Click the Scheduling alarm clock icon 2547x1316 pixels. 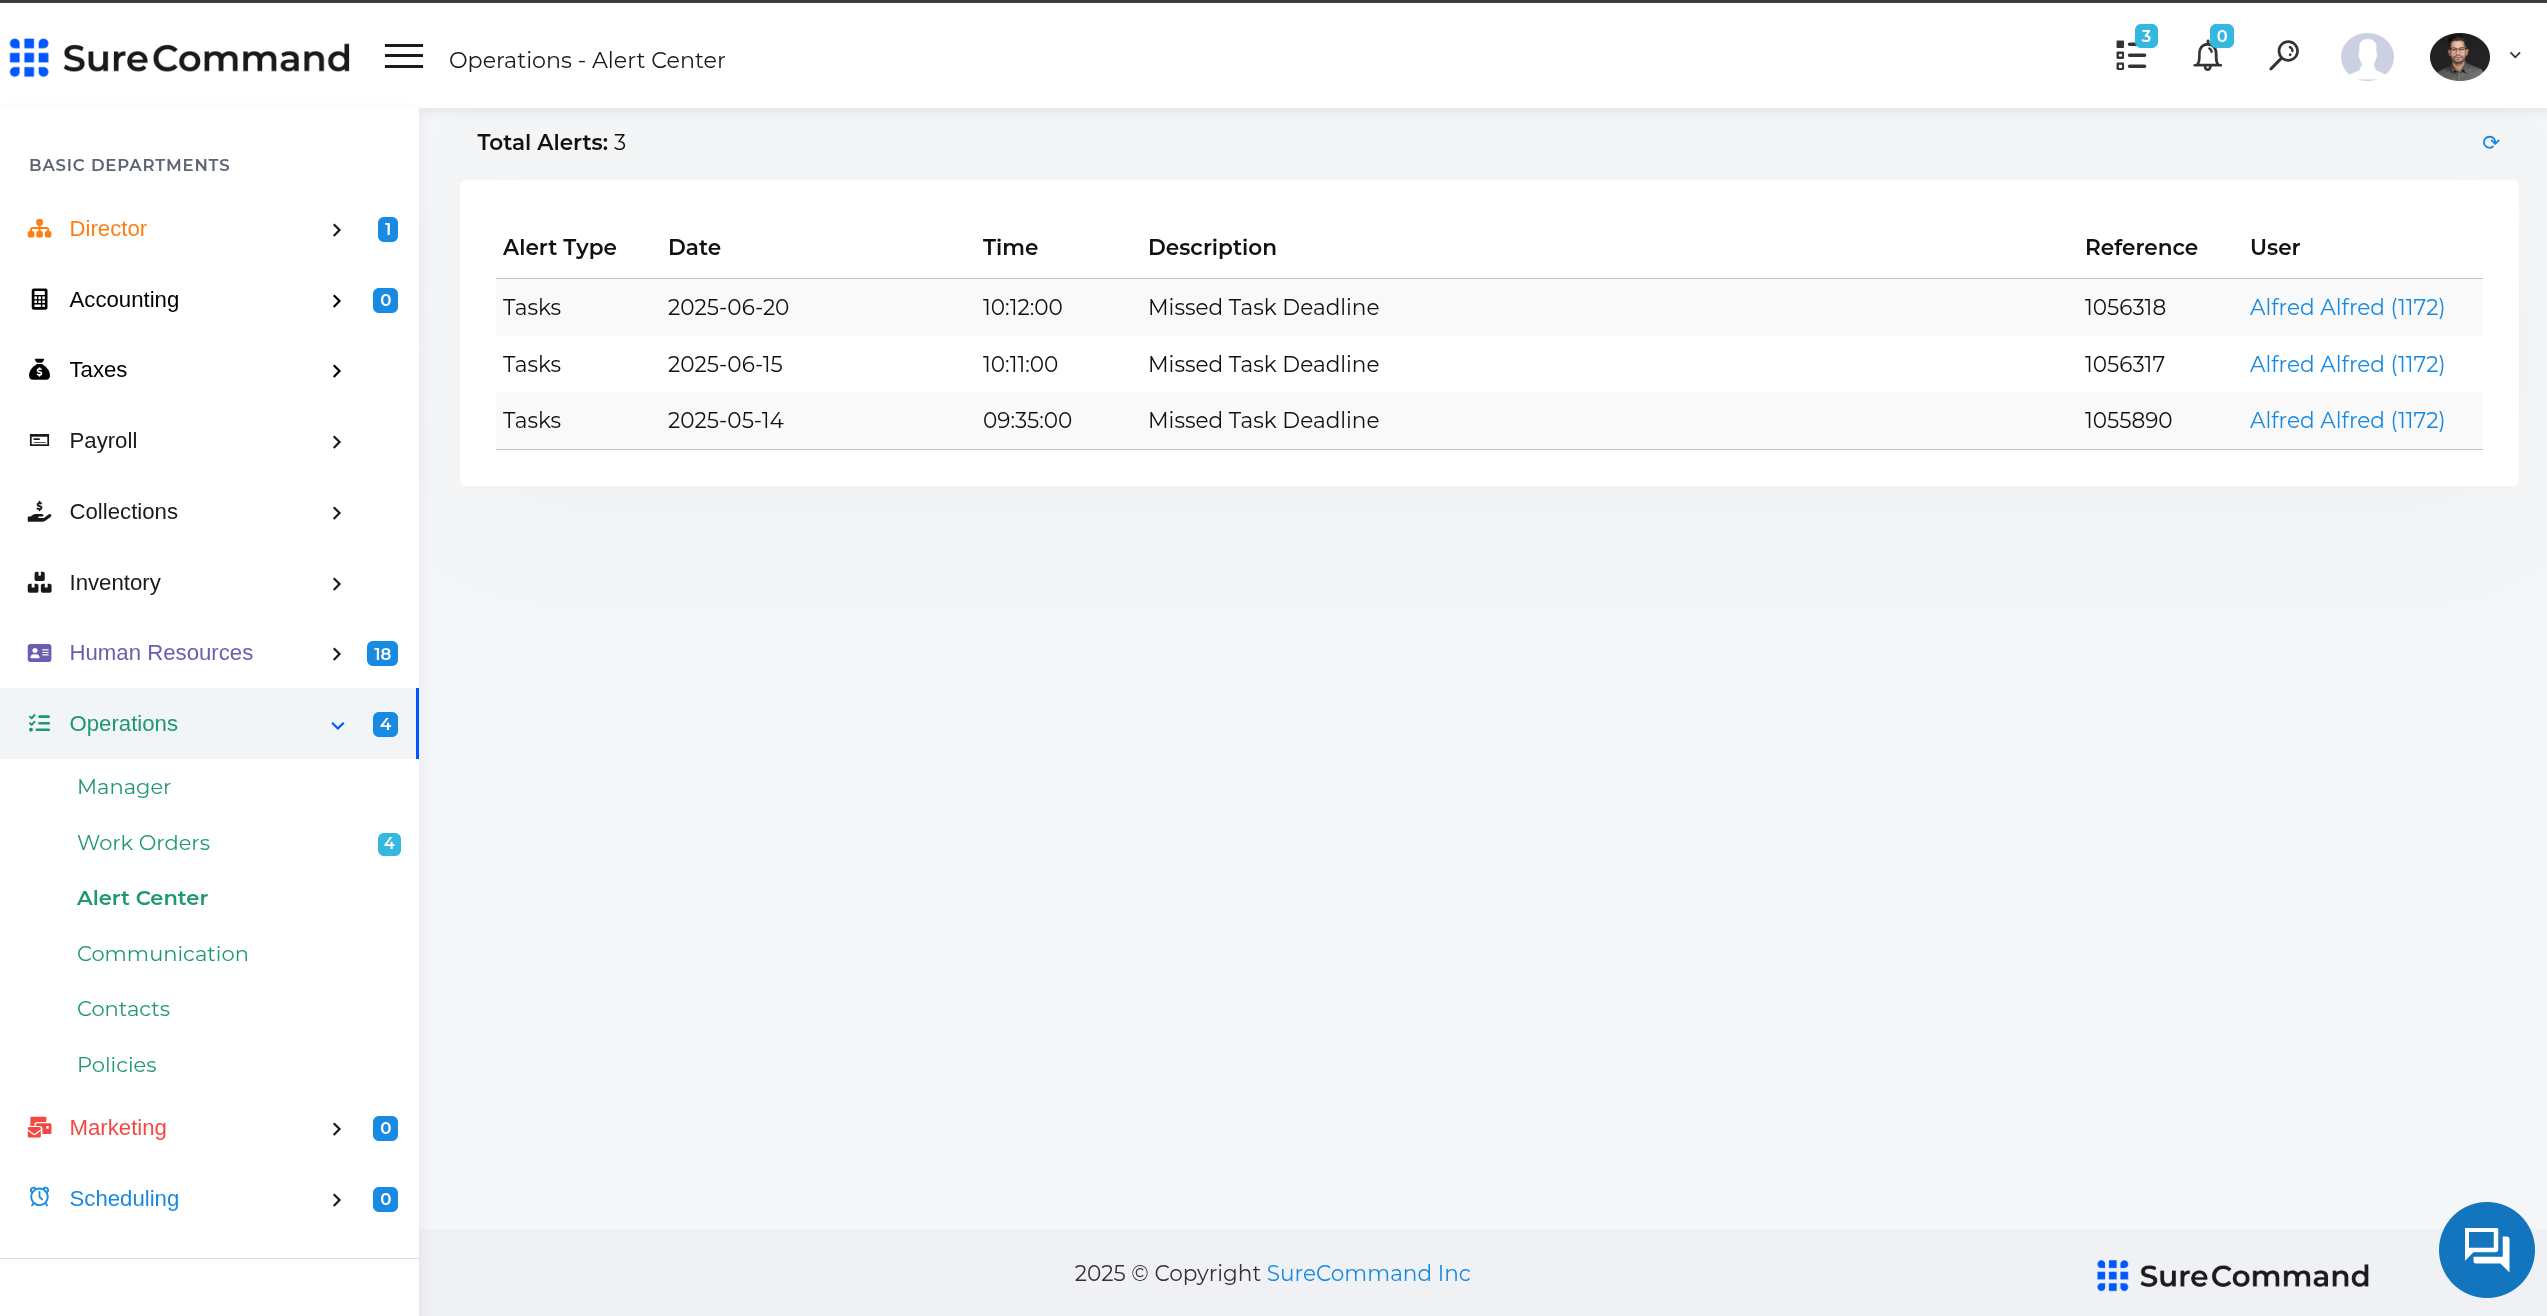click(40, 1197)
